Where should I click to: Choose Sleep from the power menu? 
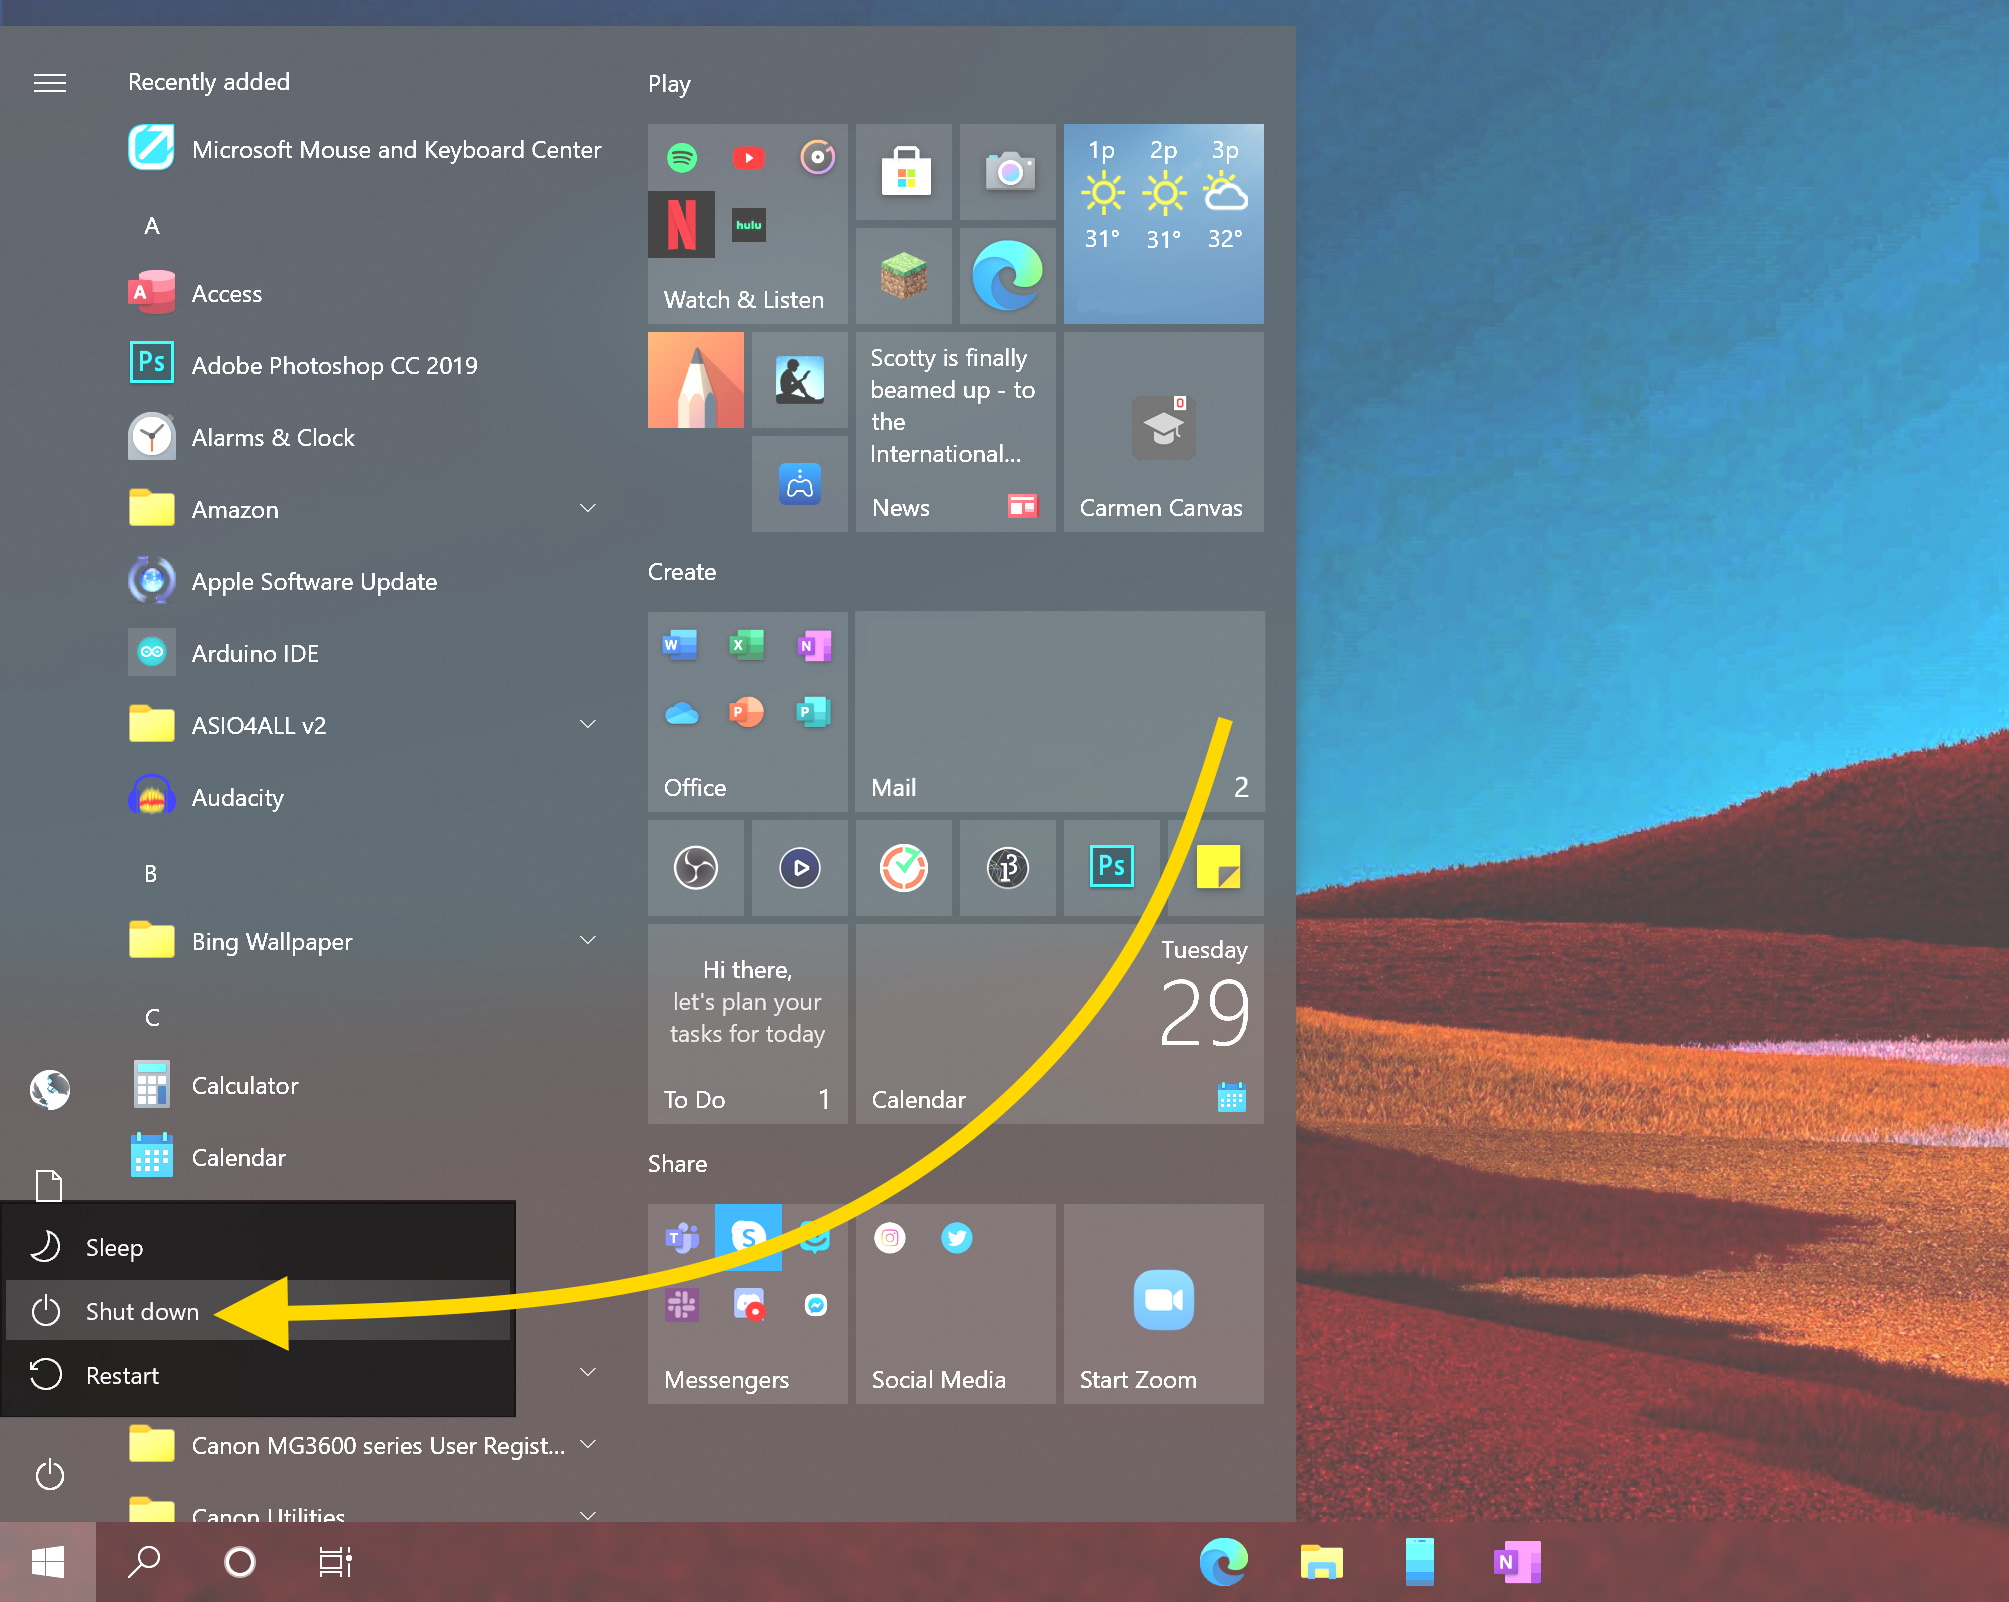(x=258, y=1247)
